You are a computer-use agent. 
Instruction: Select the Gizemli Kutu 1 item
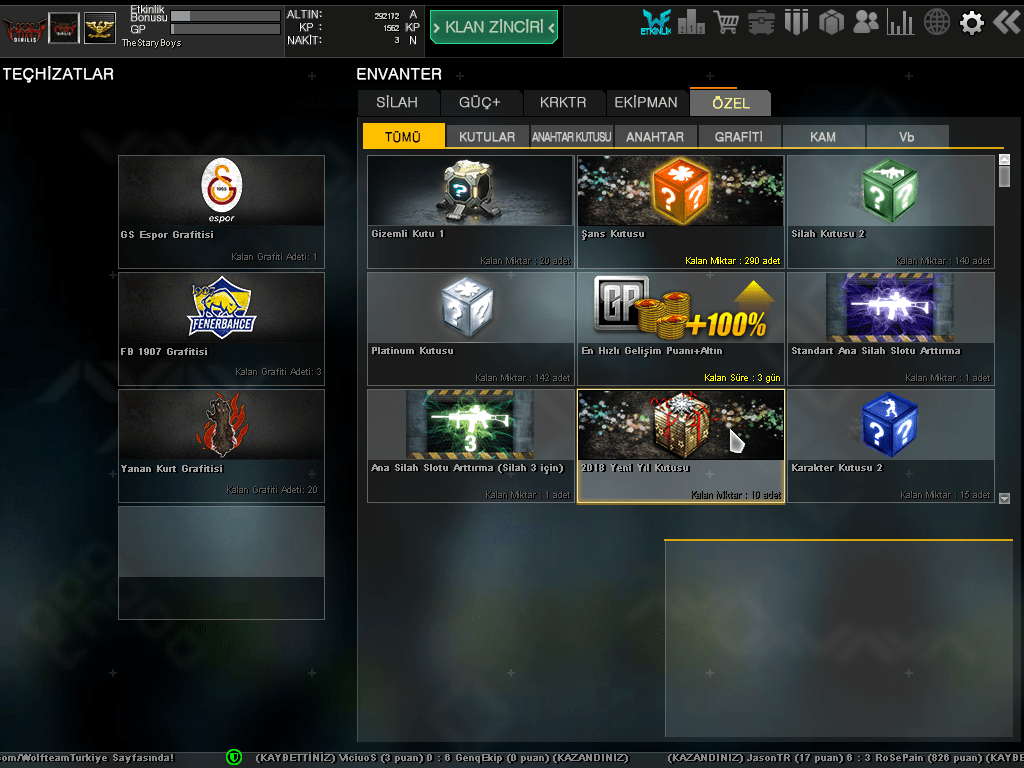471,212
